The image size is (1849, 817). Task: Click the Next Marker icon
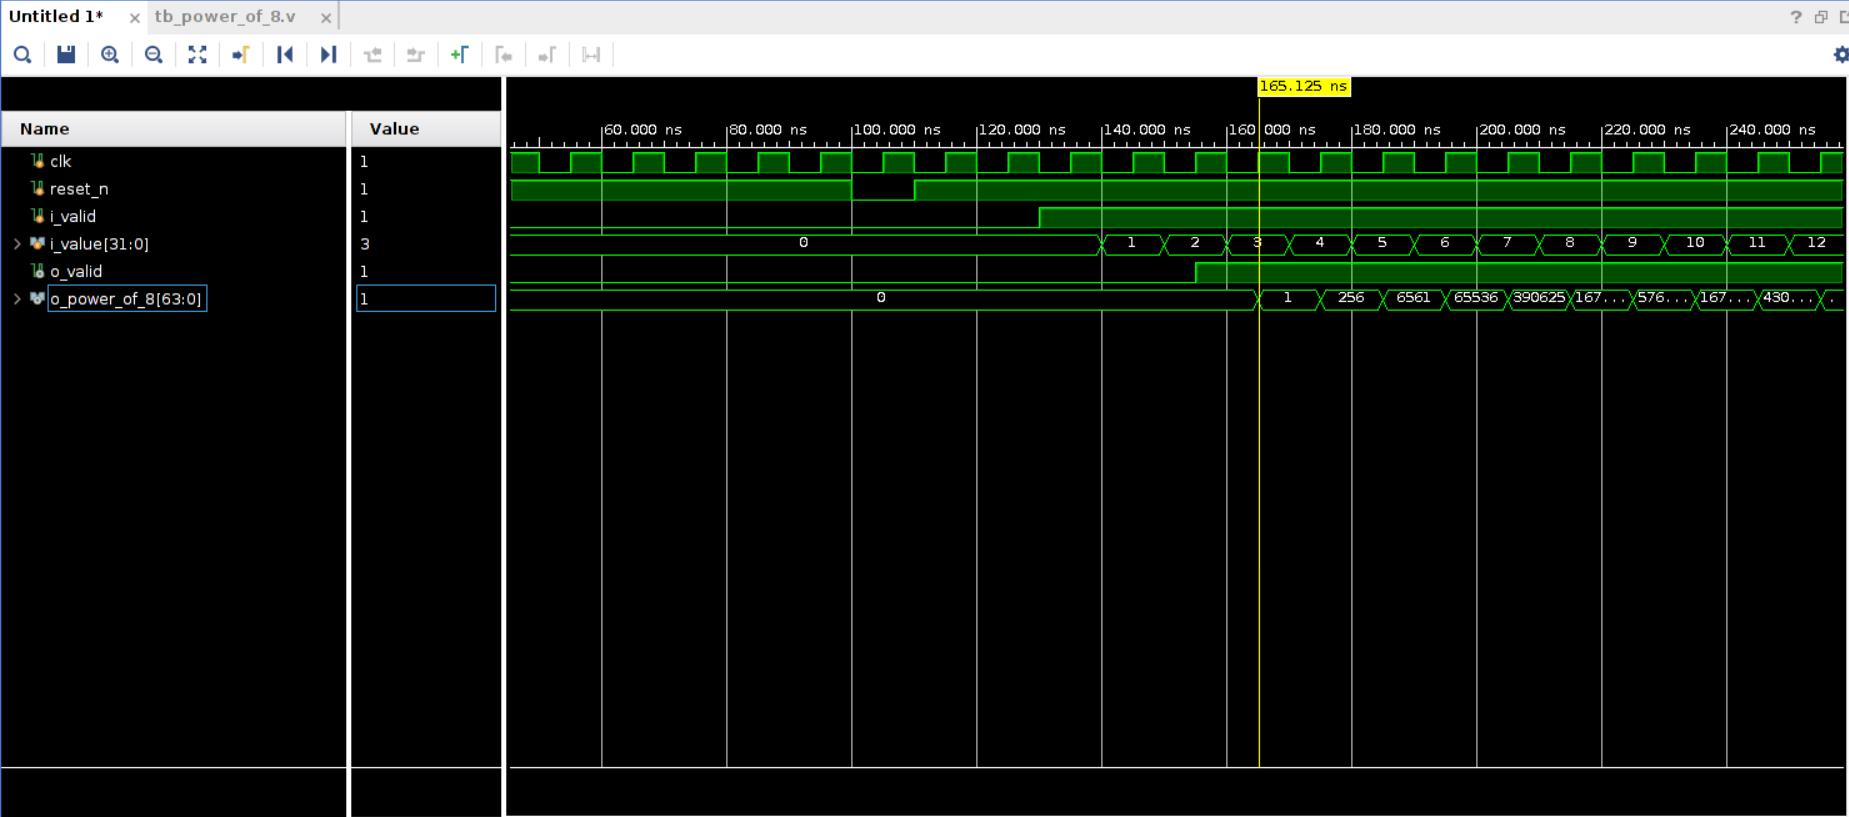[546, 55]
